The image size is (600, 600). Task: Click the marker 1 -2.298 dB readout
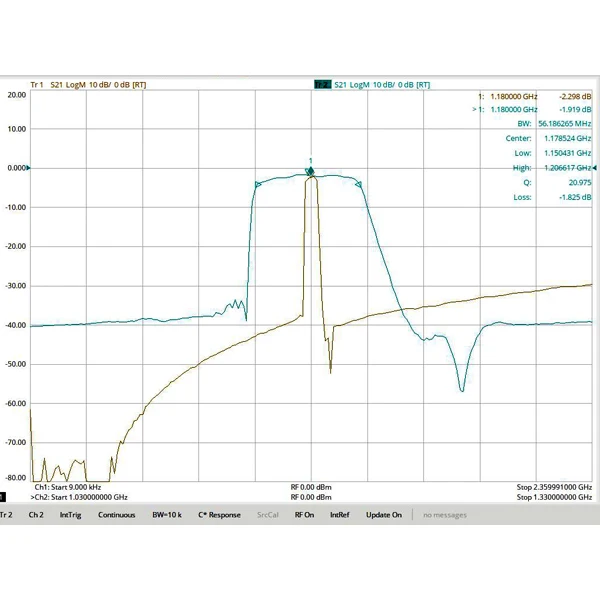[535, 96]
